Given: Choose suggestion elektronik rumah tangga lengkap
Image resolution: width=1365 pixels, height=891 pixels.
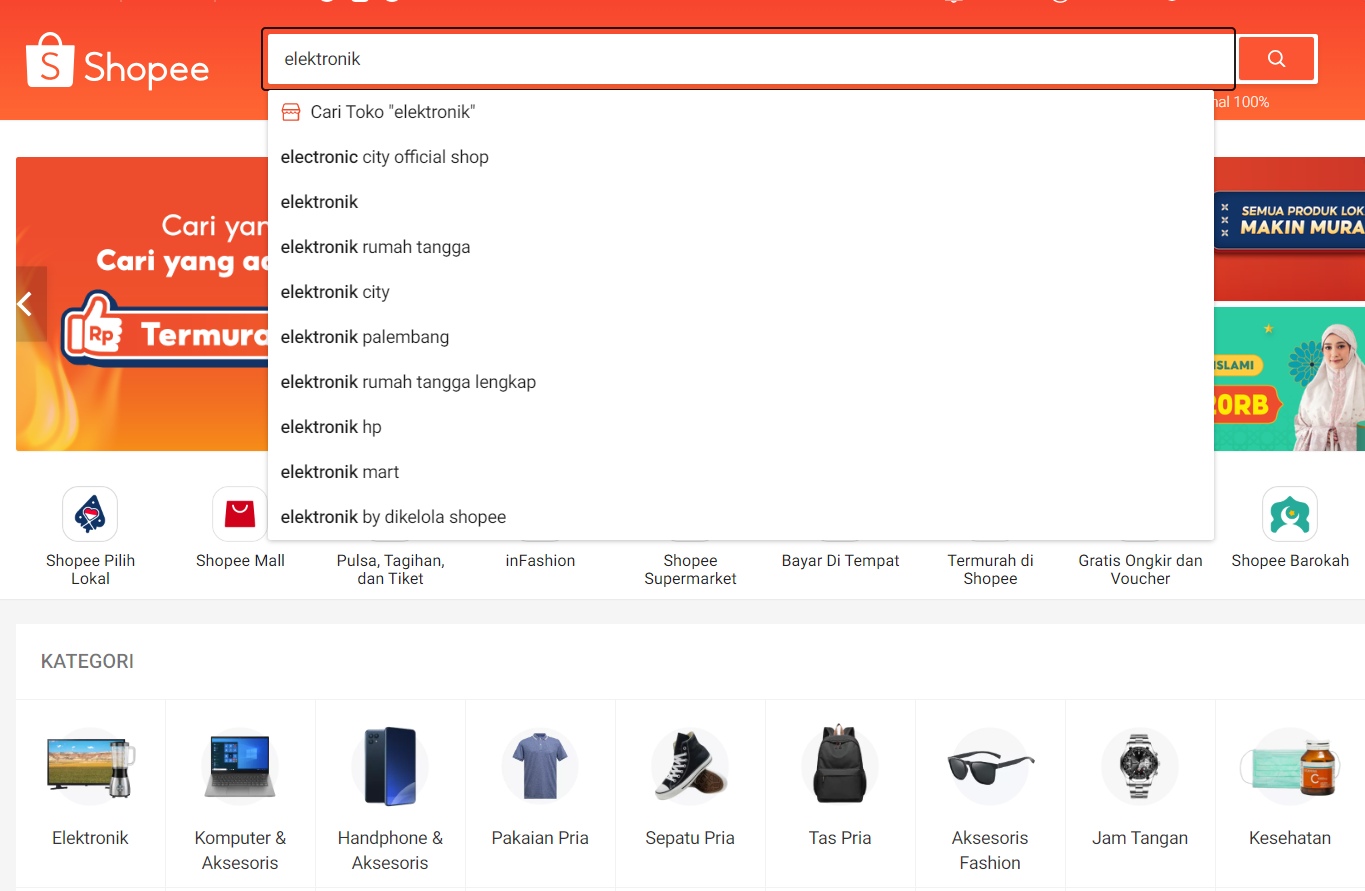Looking at the screenshot, I should pos(741,382).
